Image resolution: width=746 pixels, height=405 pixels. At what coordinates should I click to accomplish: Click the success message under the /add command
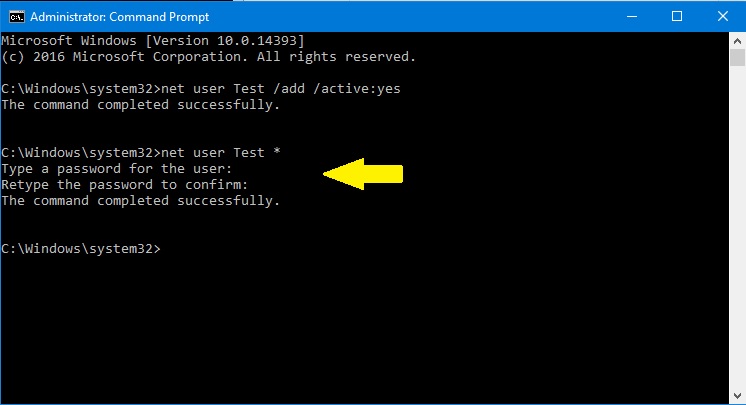coord(141,104)
